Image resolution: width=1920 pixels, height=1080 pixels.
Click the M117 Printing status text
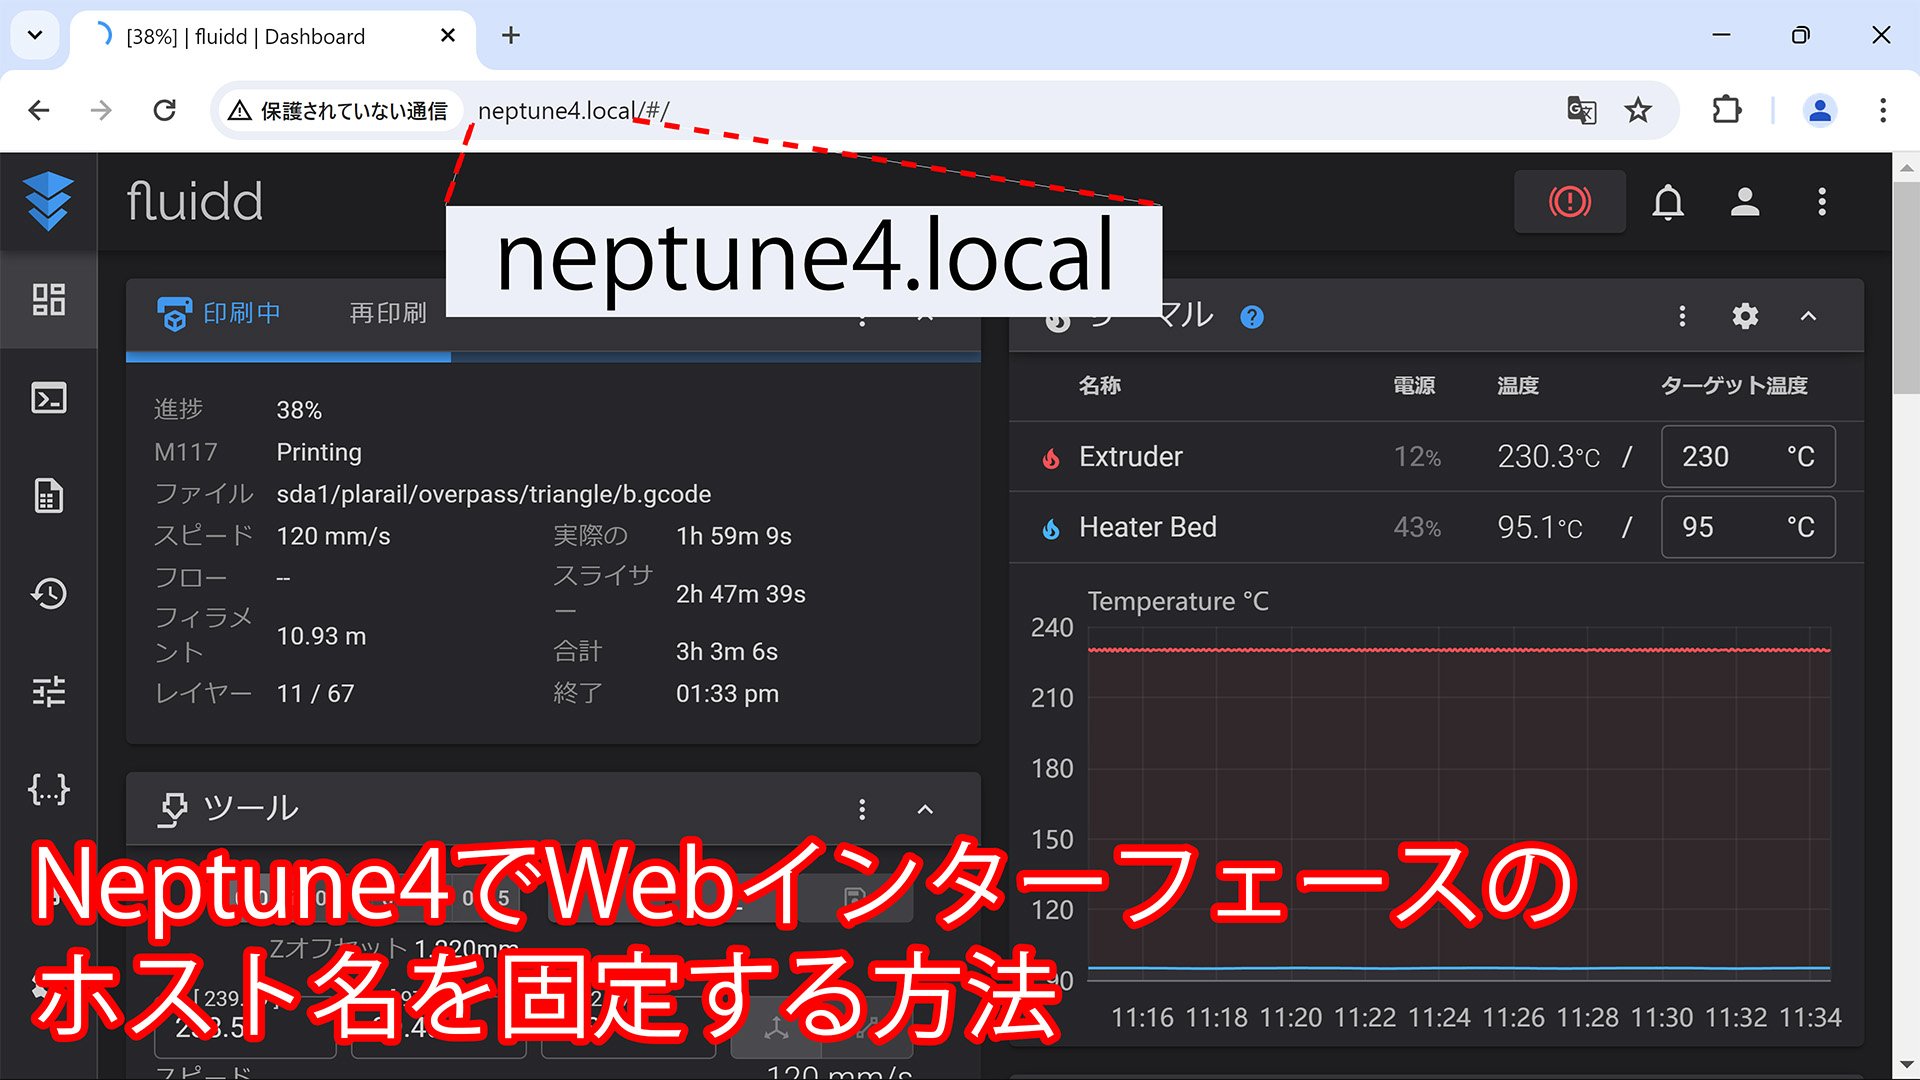[319, 452]
